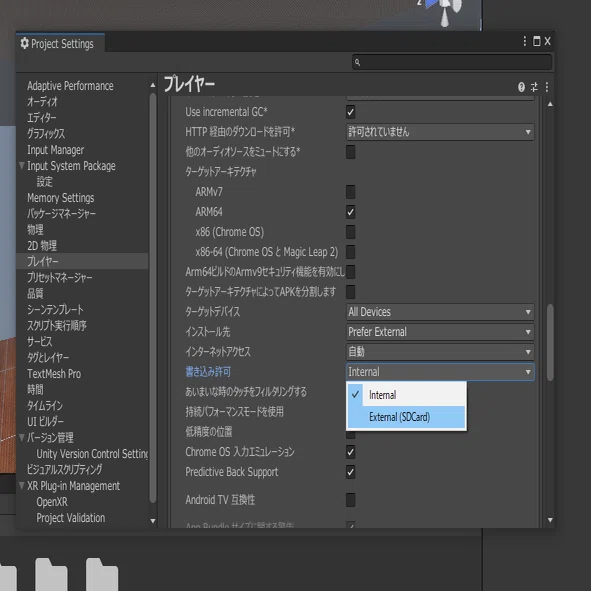Viewport: 591px width, 591px height.
Task: Click the Project Settings gear icon
Action: 24,43
